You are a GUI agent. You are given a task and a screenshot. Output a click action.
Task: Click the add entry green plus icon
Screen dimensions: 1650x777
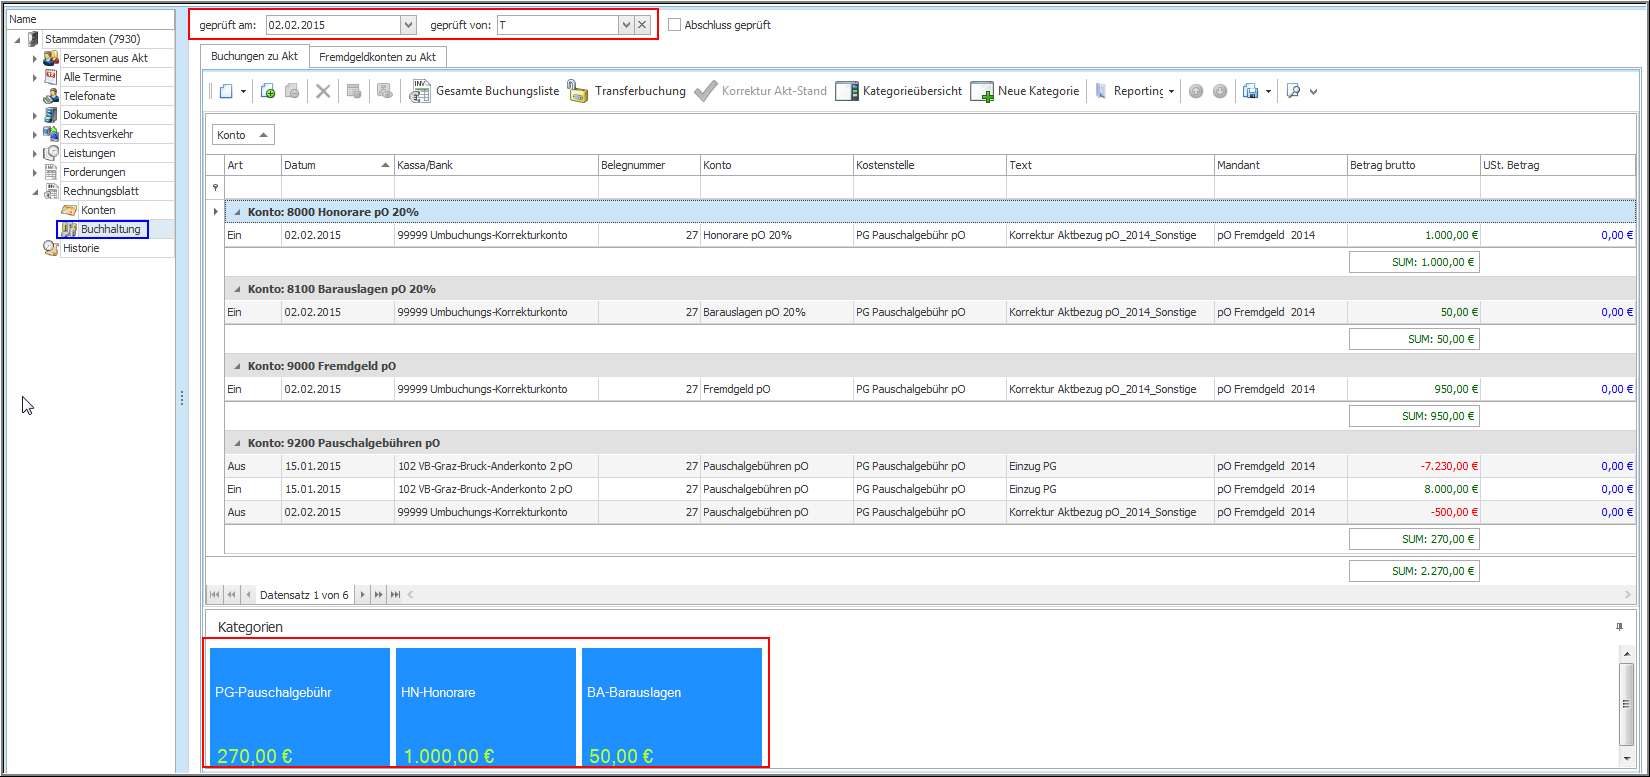[x=268, y=91]
